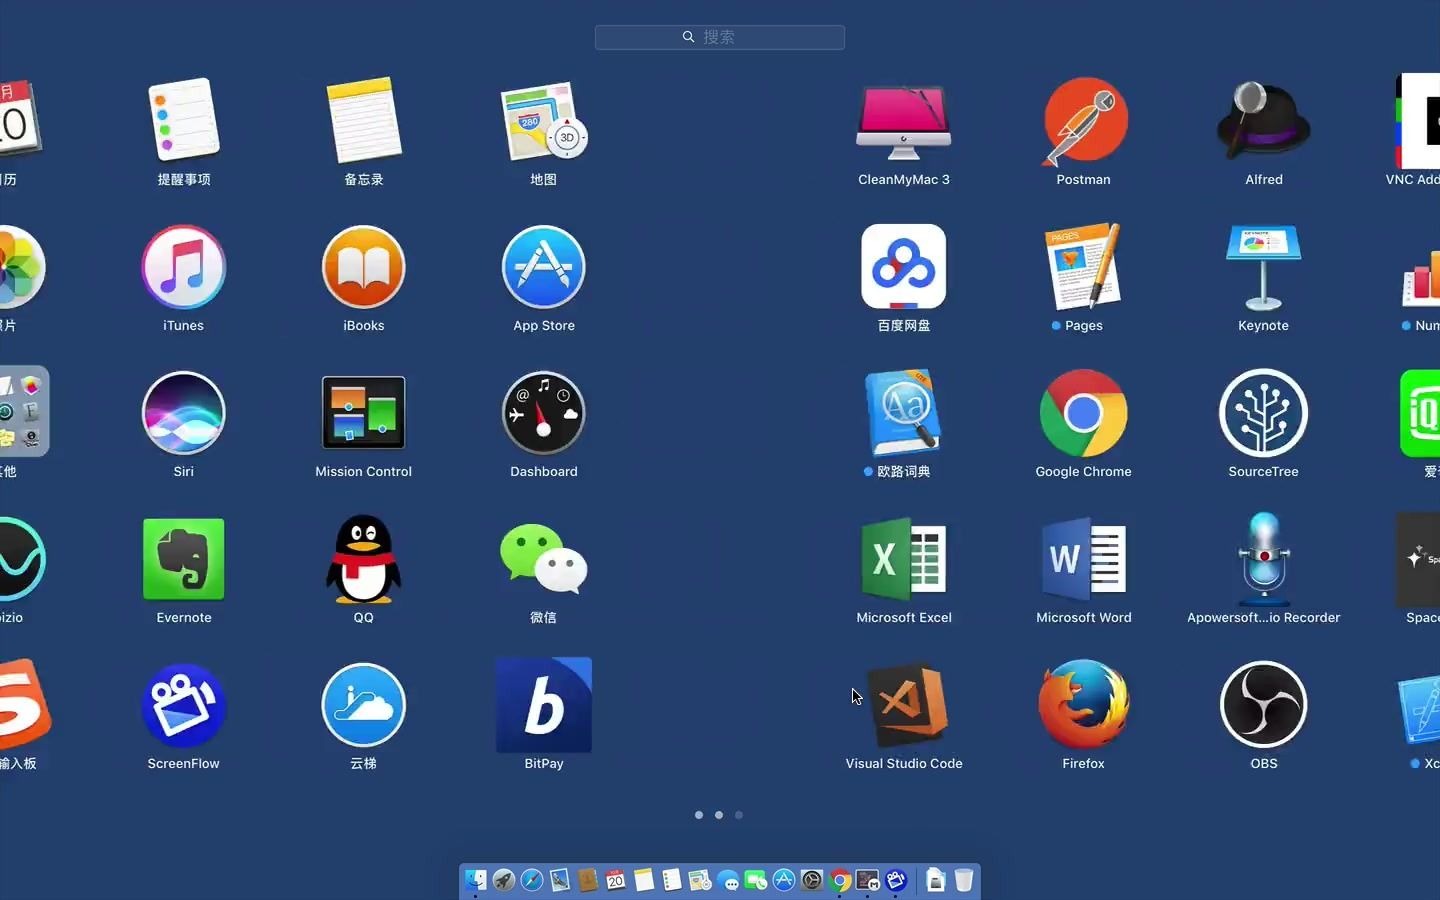Open Reminders (提醒事项) in Launchpad

click(184, 120)
